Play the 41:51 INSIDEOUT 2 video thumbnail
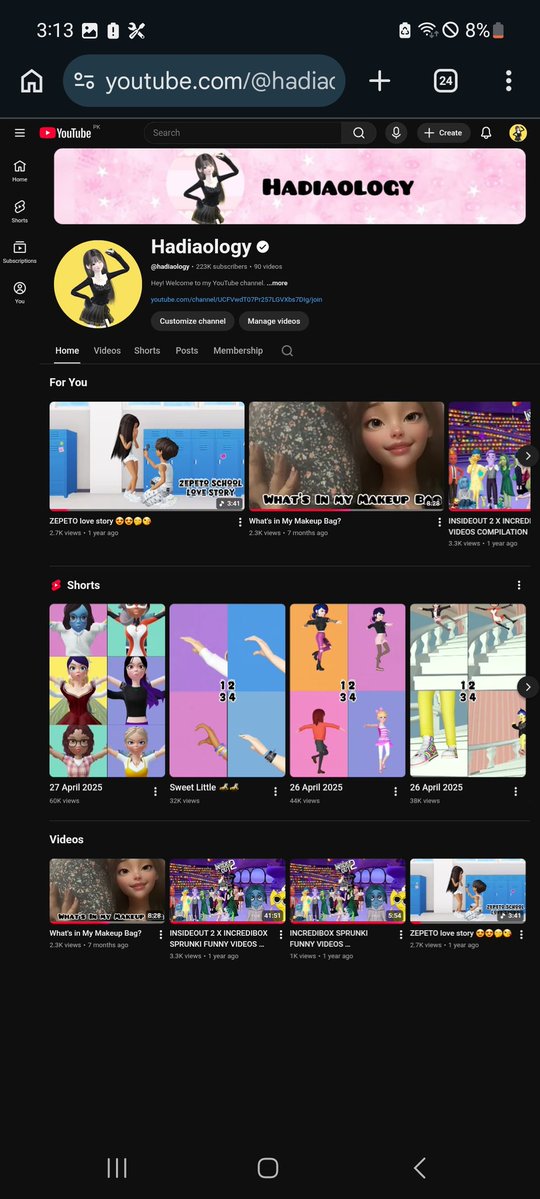Image resolution: width=540 pixels, height=1199 pixels. 227,891
